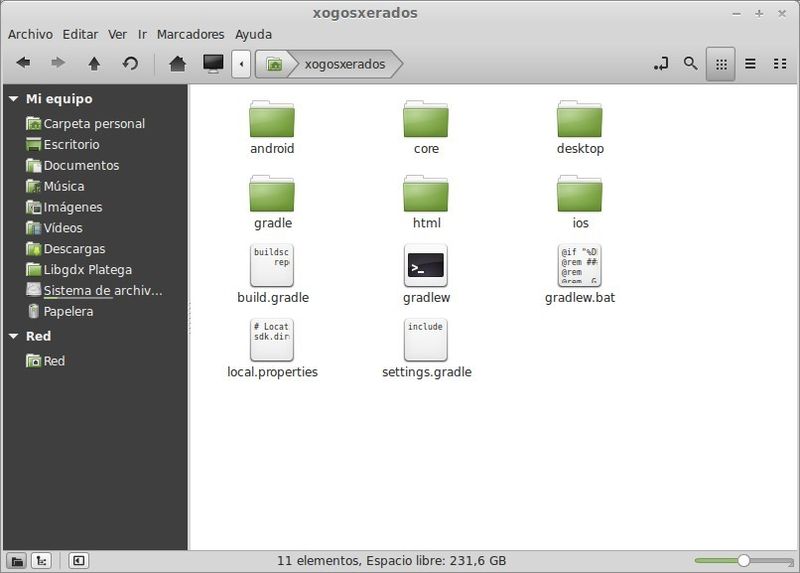This screenshot has width=800, height=573.
Task: Select the xogosxerados path bar segment
Action: click(345, 64)
